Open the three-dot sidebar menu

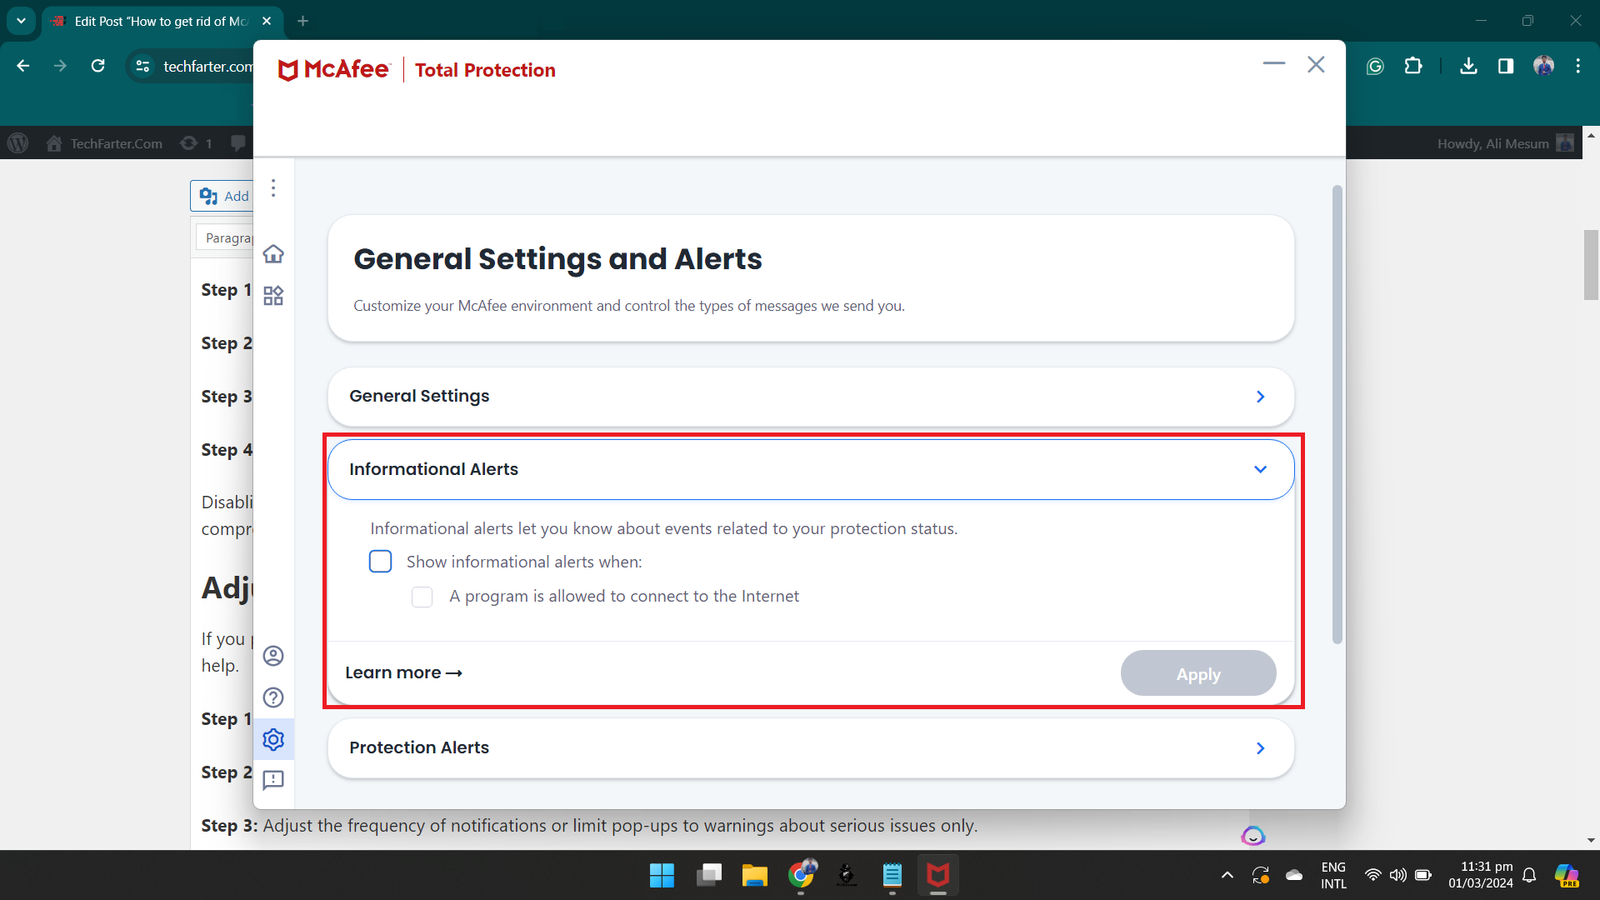(273, 189)
